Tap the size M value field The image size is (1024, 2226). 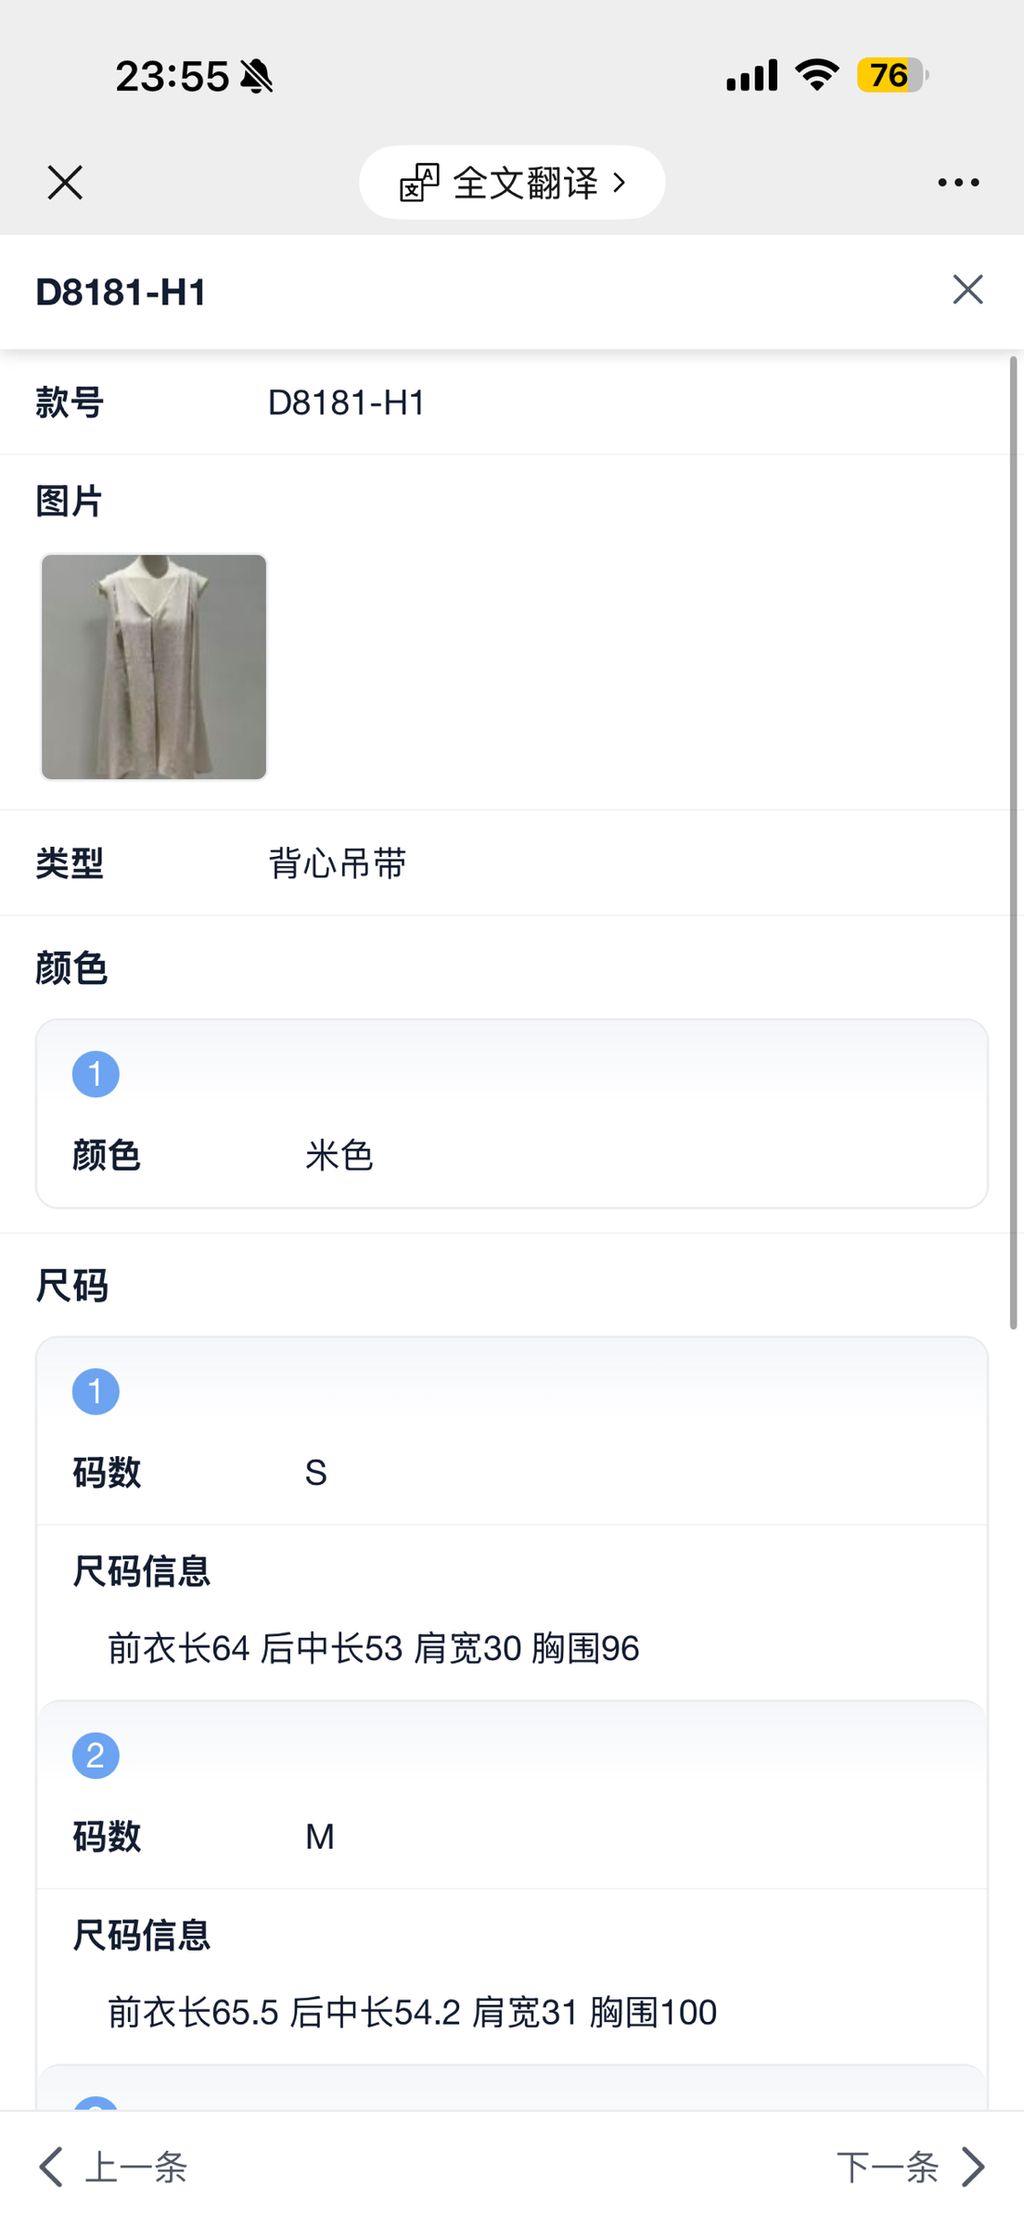(320, 1837)
